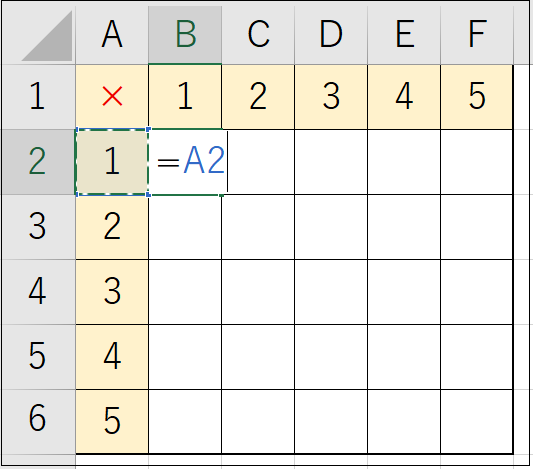Select column F header

tap(477, 35)
